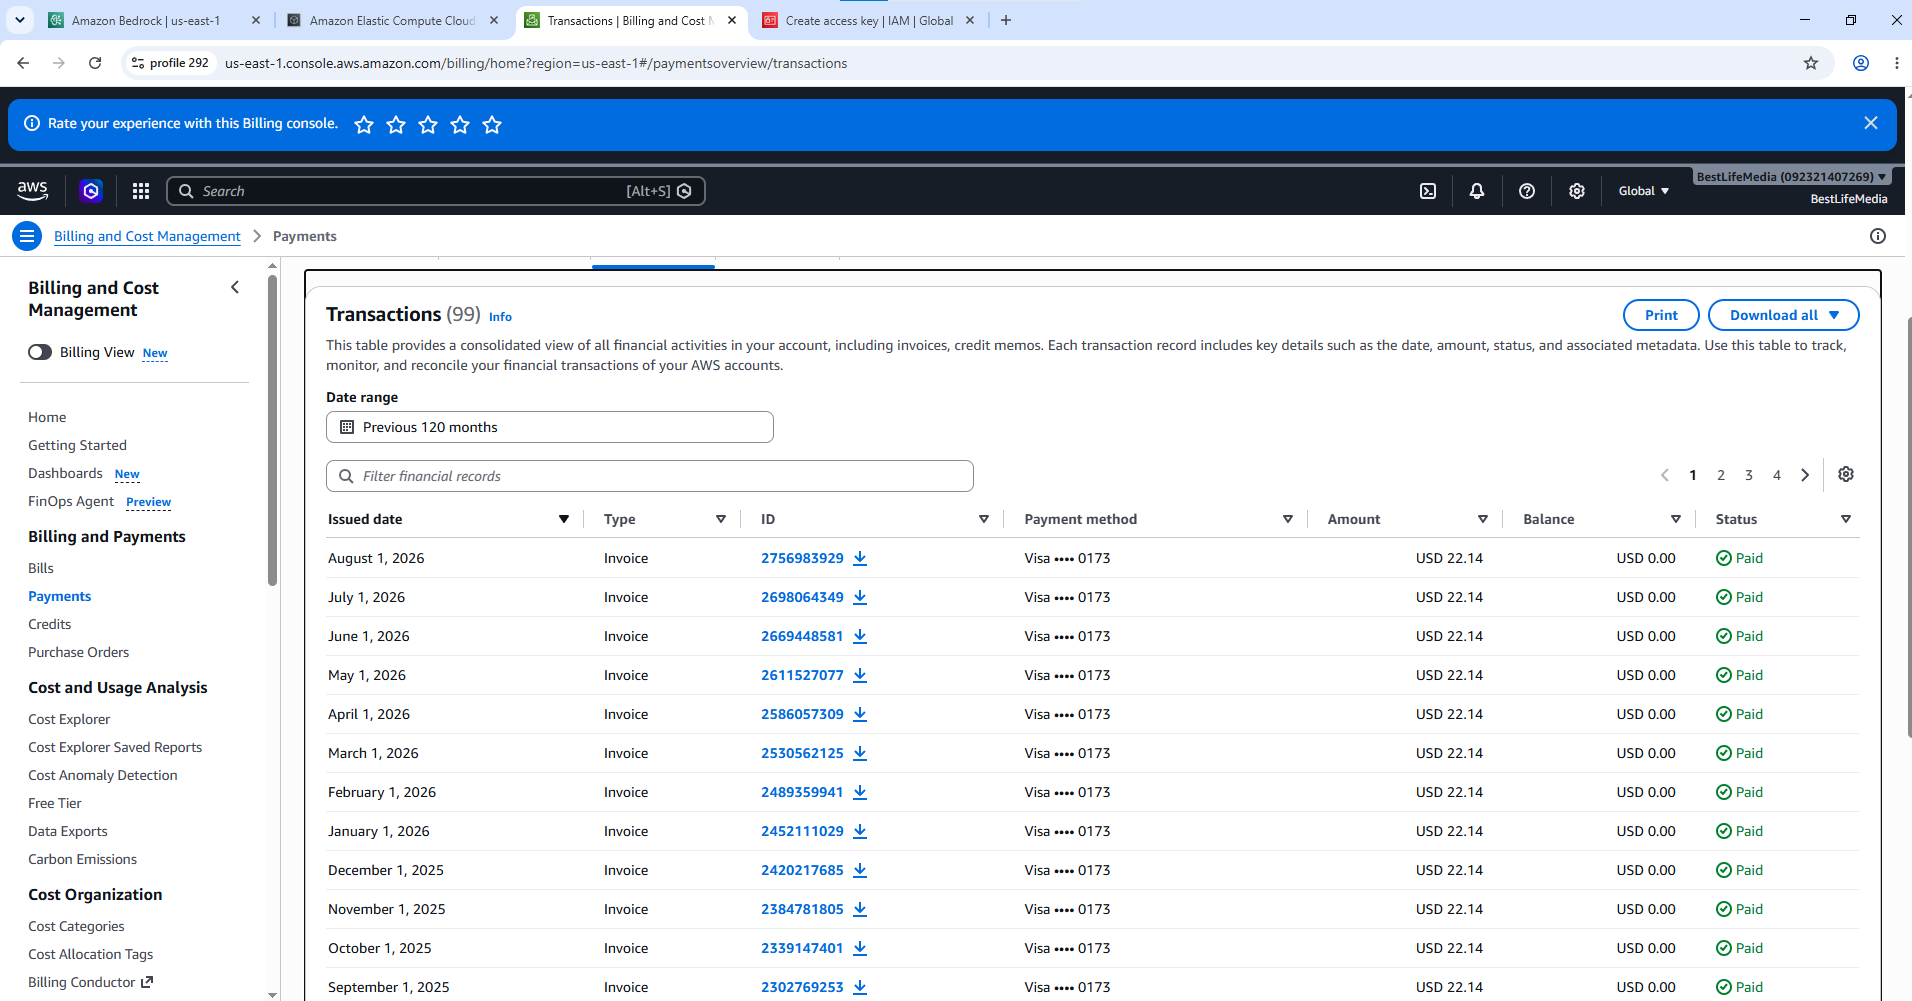Sort by Type column

point(721,519)
